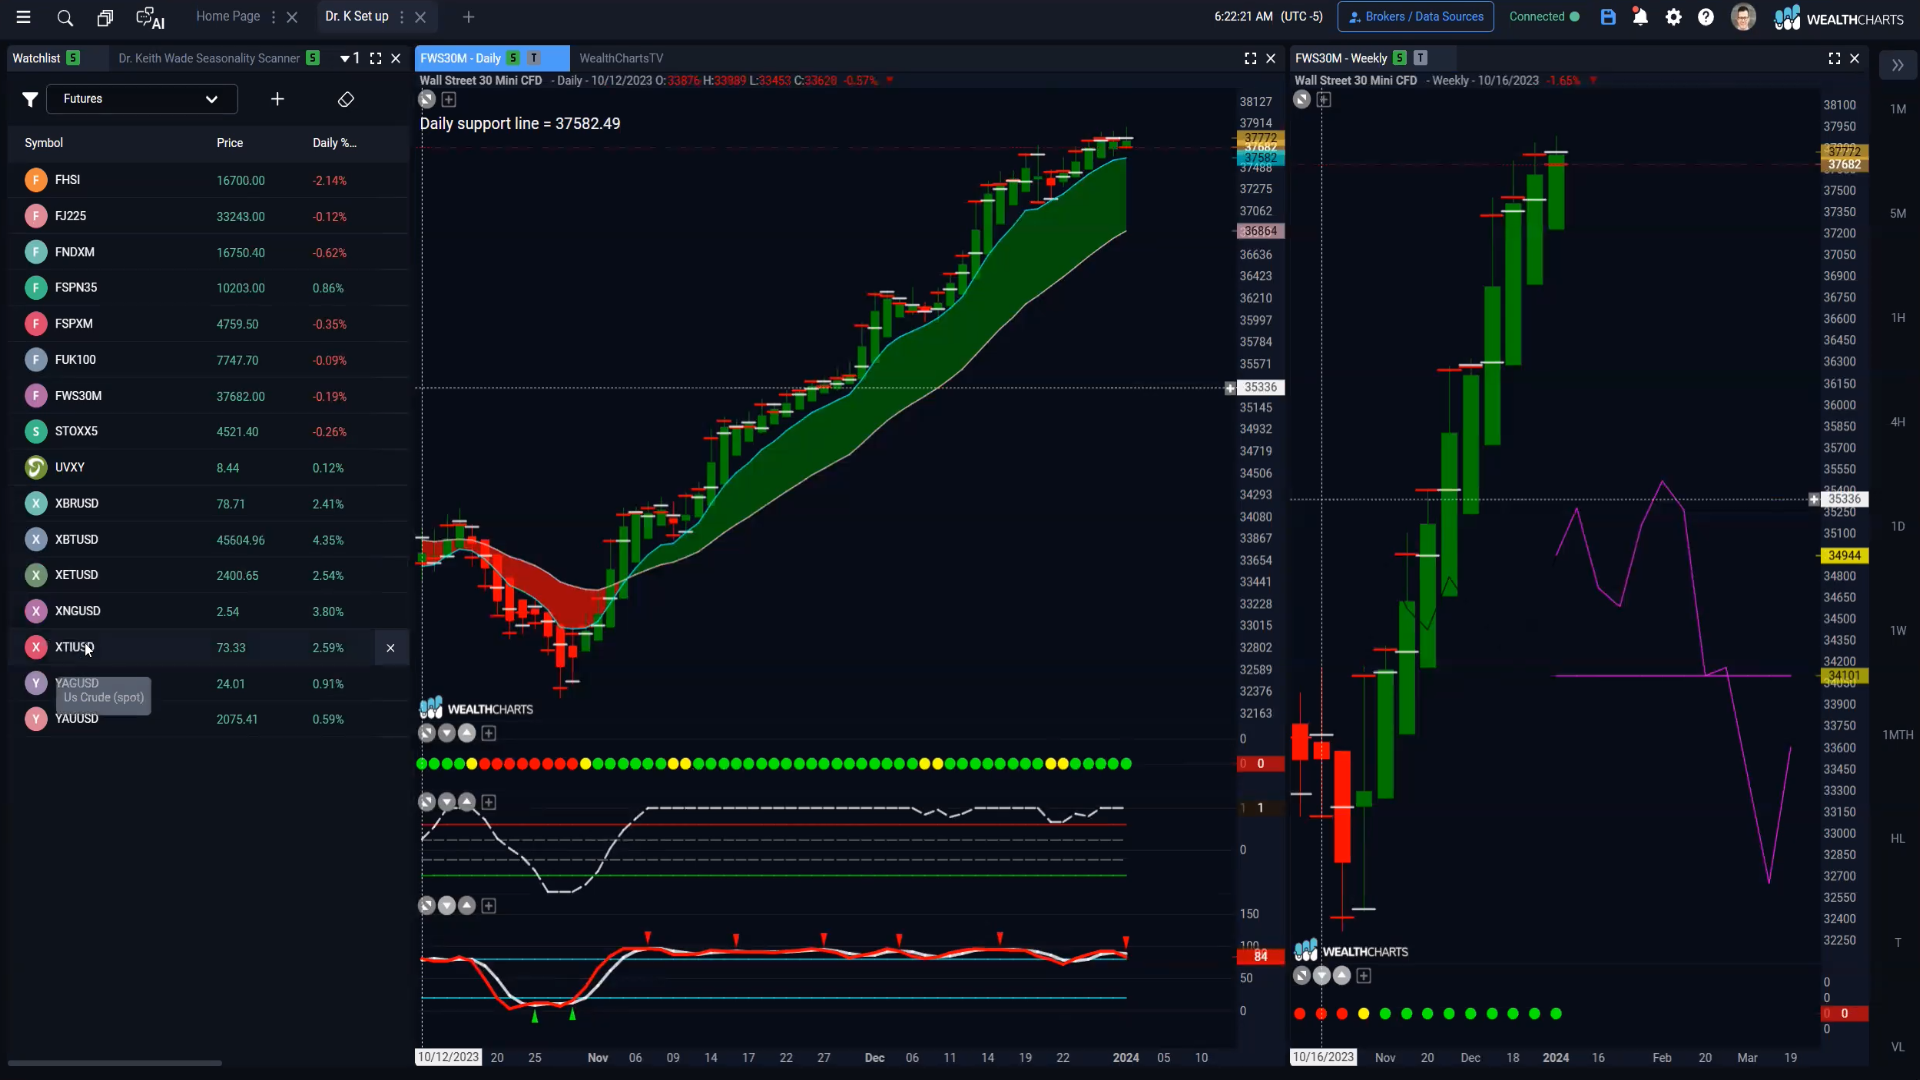Viewport: 1920px width, 1080px height.
Task: Select the FWS30M watchlist row
Action: pyautogui.click(x=208, y=396)
